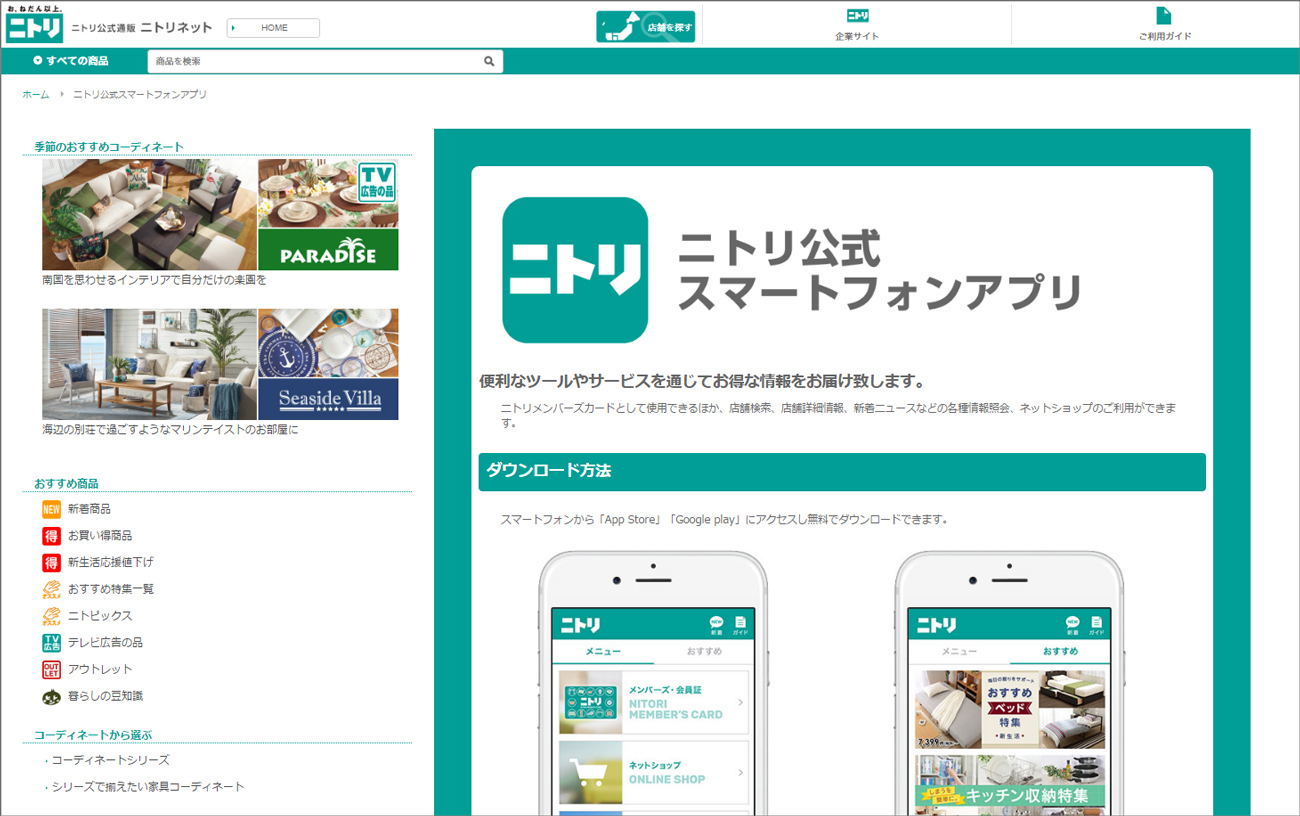Expand the すべての商品 menu
Image resolution: width=1300 pixels, height=816 pixels.
point(71,61)
